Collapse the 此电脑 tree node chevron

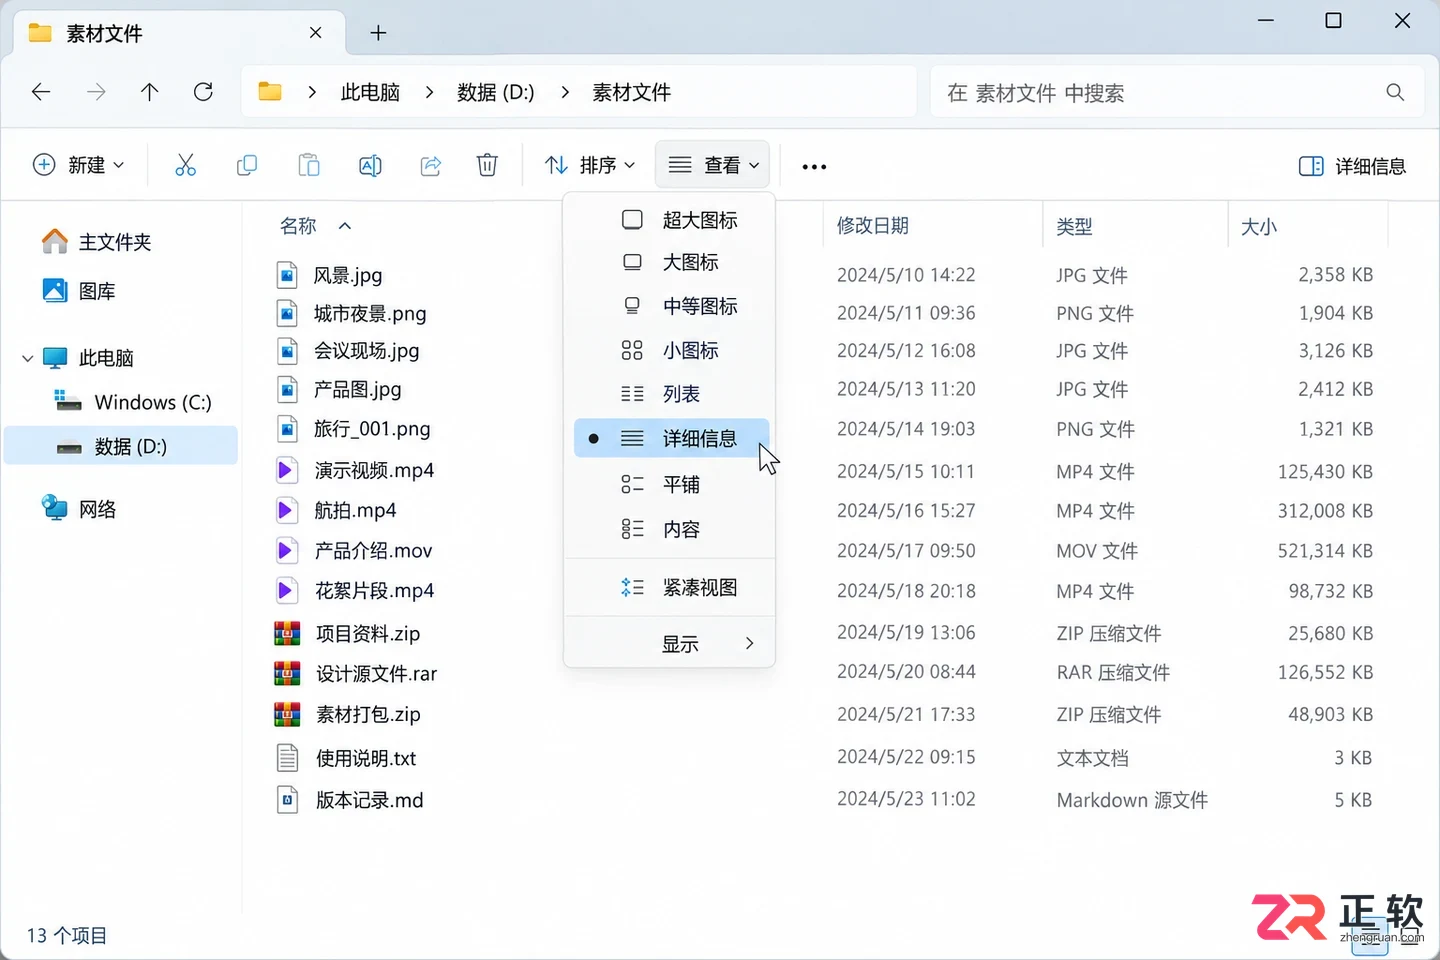27,358
